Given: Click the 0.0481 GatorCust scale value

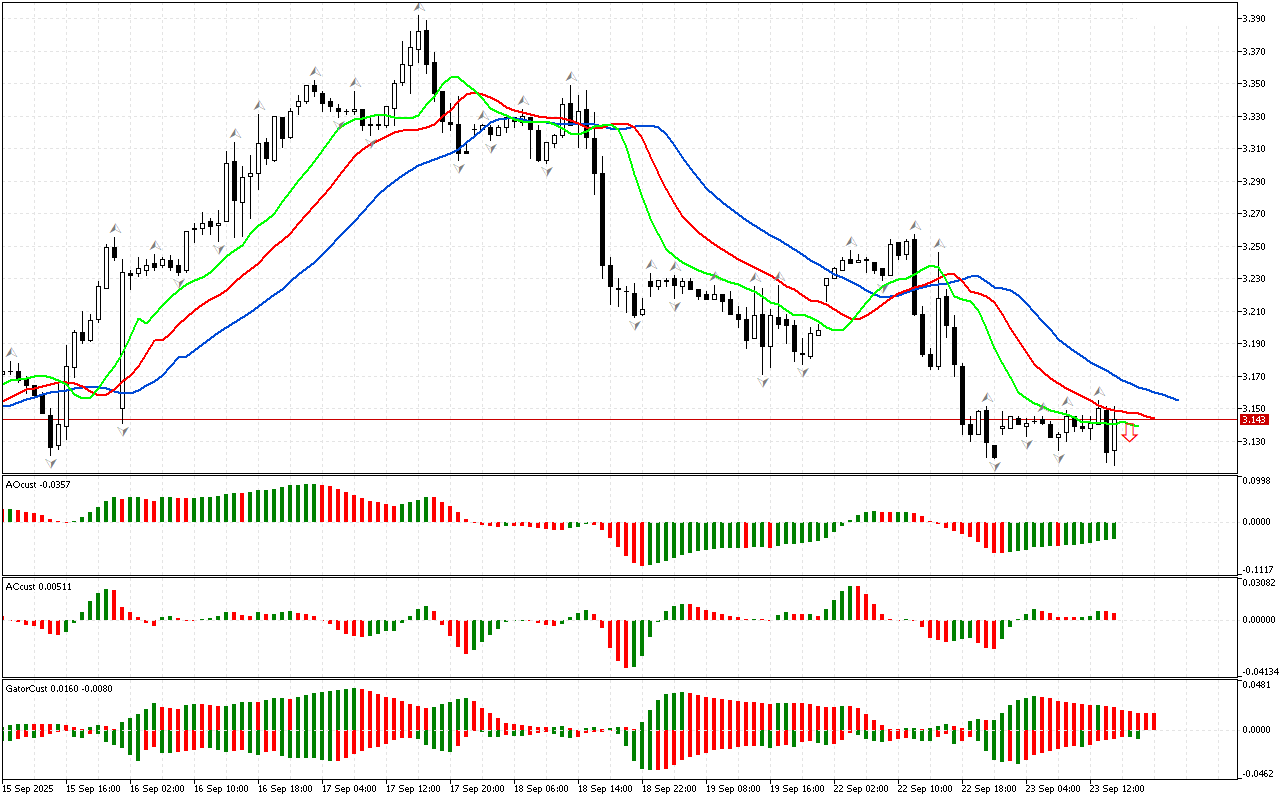Looking at the screenshot, I should point(1256,685).
